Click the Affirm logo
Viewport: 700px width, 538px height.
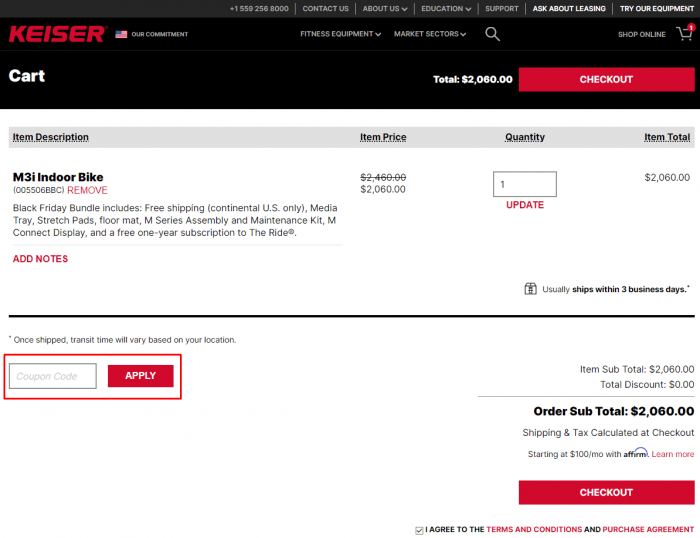point(635,453)
